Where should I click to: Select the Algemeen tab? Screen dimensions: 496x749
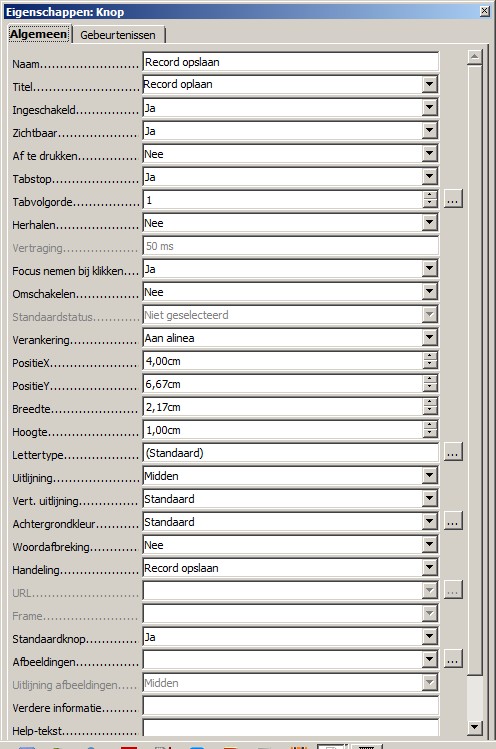pos(39,34)
